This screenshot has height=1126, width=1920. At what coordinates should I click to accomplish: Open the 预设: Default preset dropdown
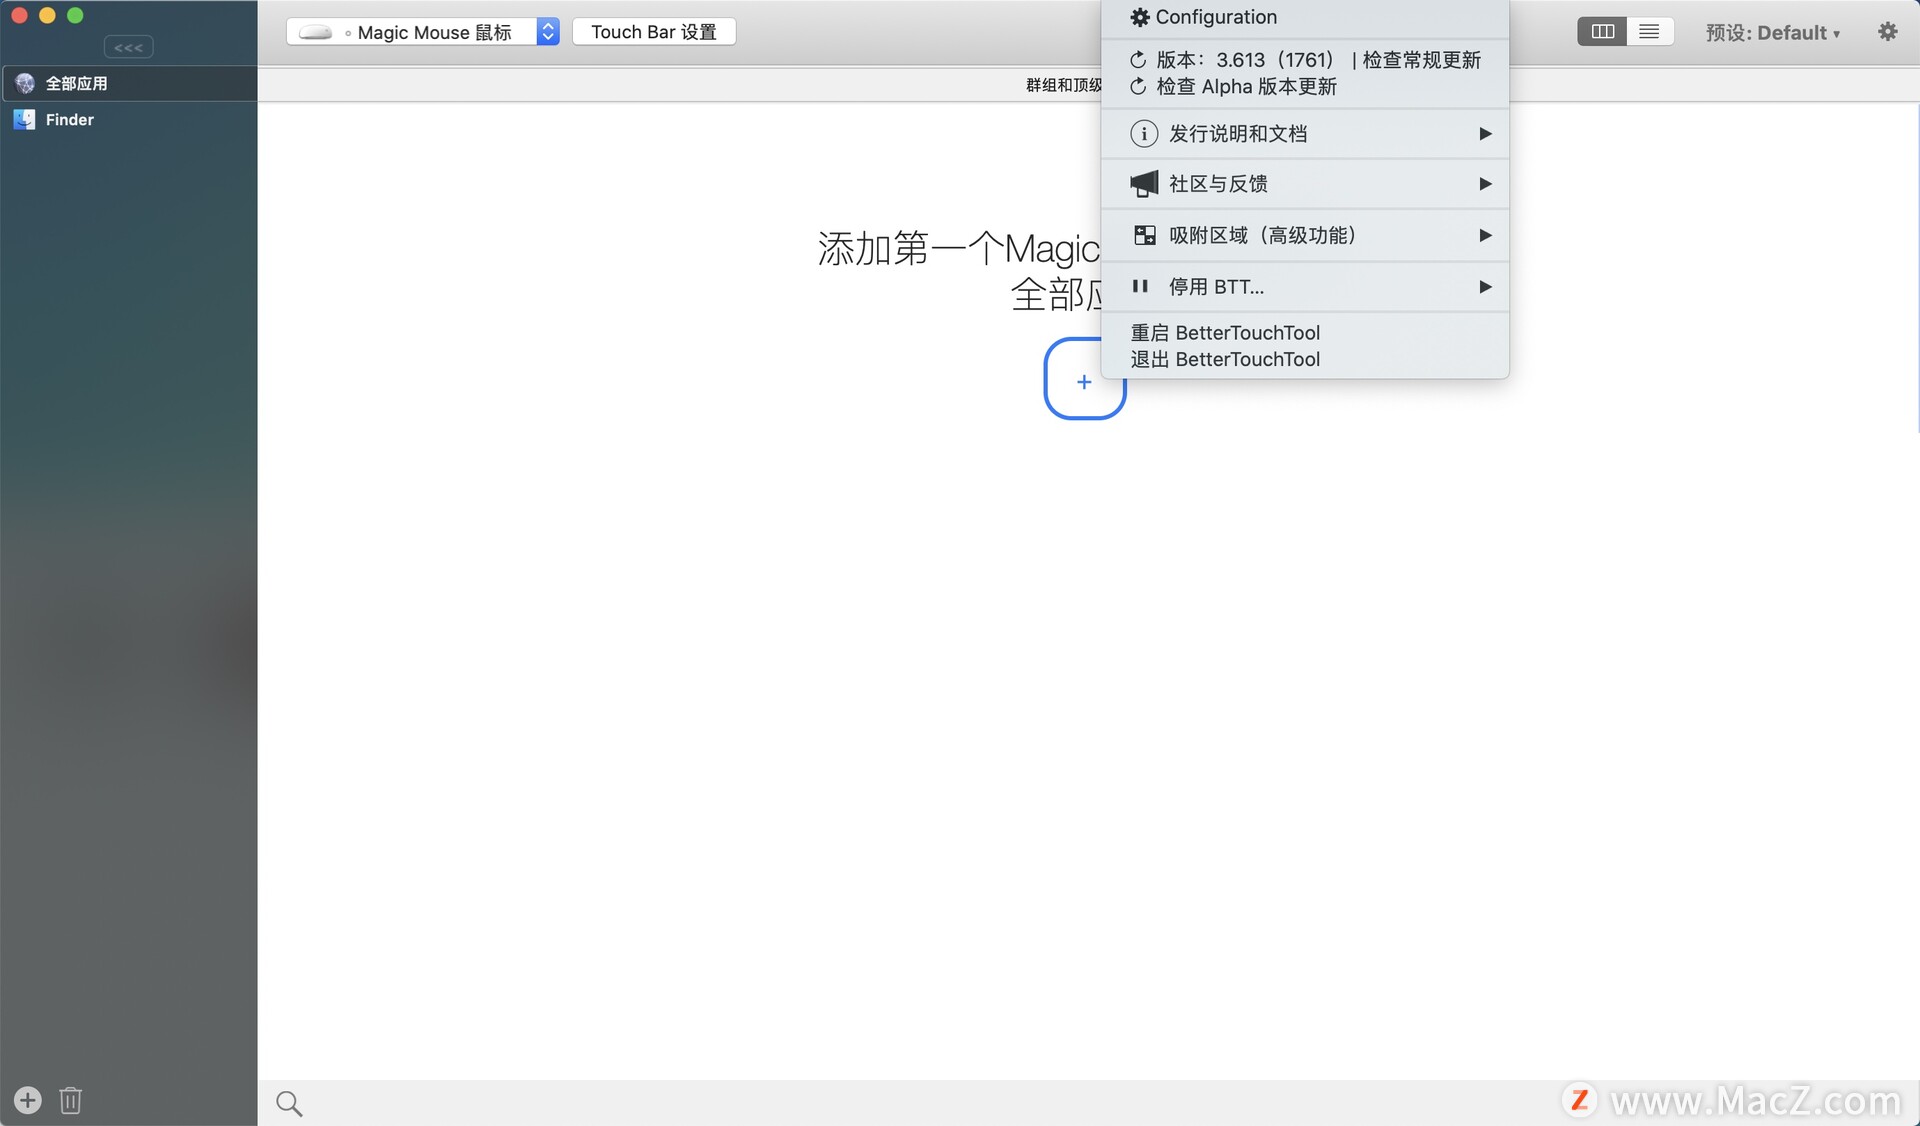(1772, 32)
